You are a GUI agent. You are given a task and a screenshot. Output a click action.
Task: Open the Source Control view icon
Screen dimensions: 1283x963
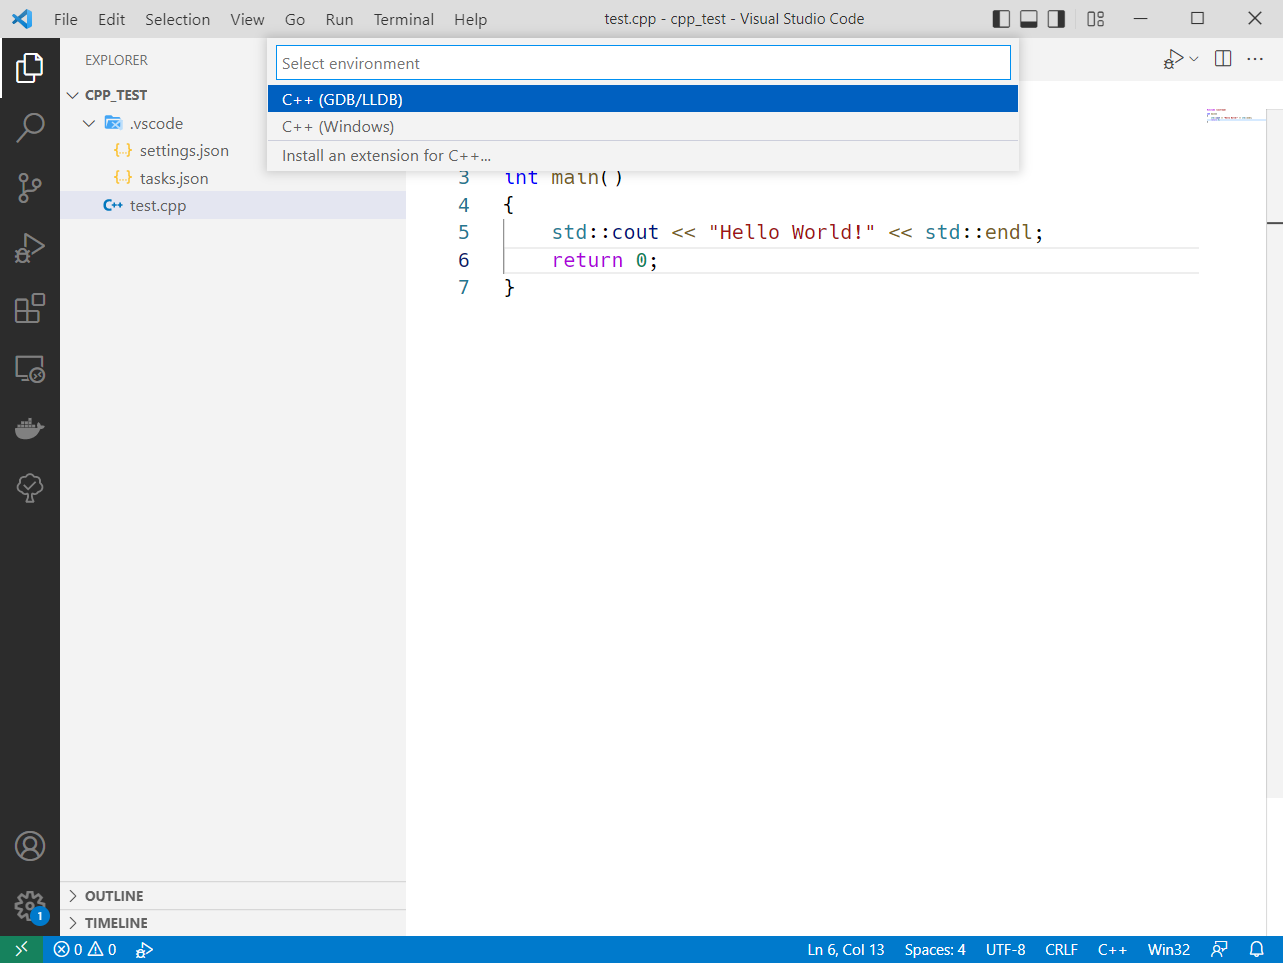30,188
